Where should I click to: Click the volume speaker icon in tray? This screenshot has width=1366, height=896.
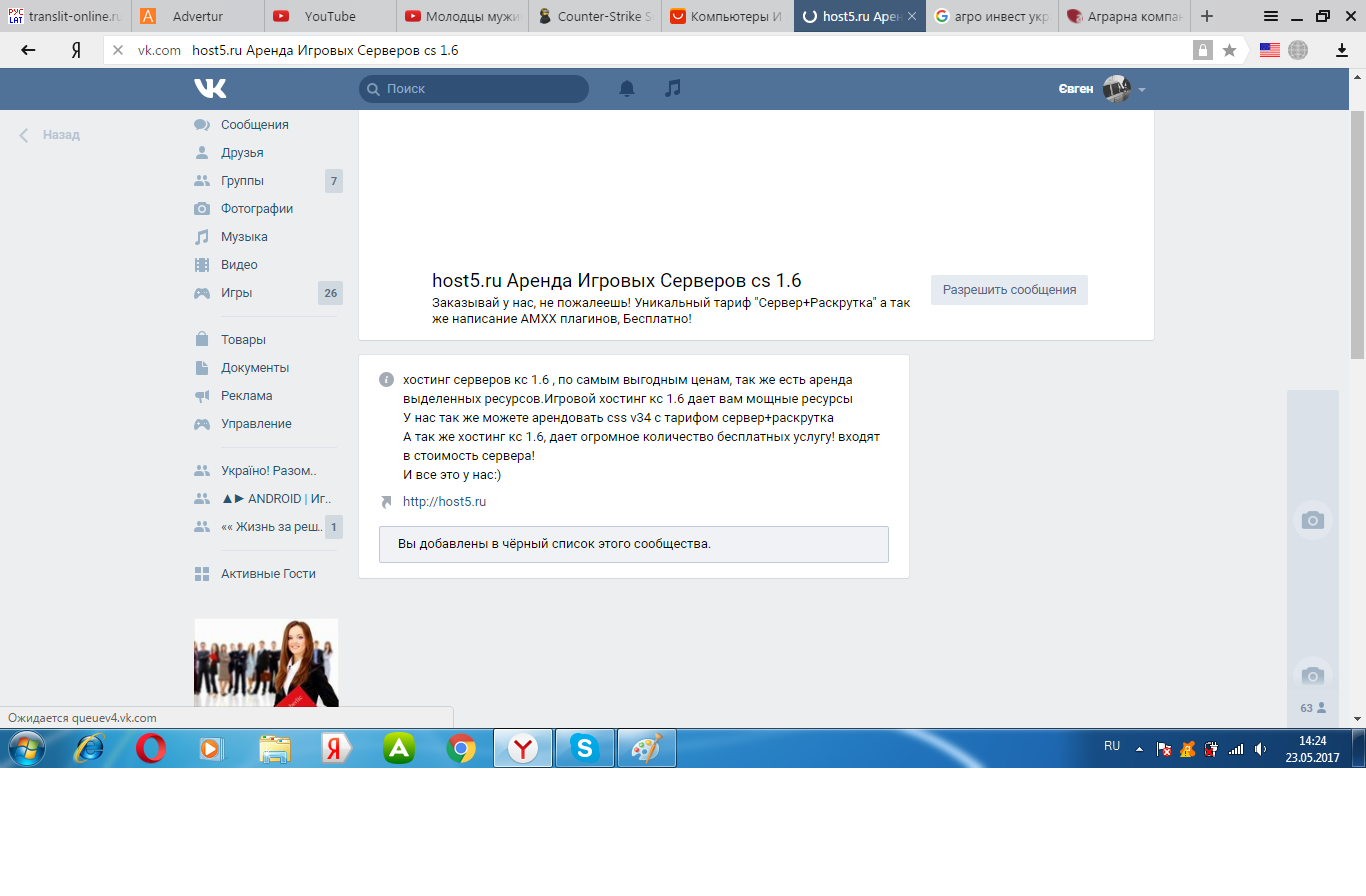click(1261, 749)
